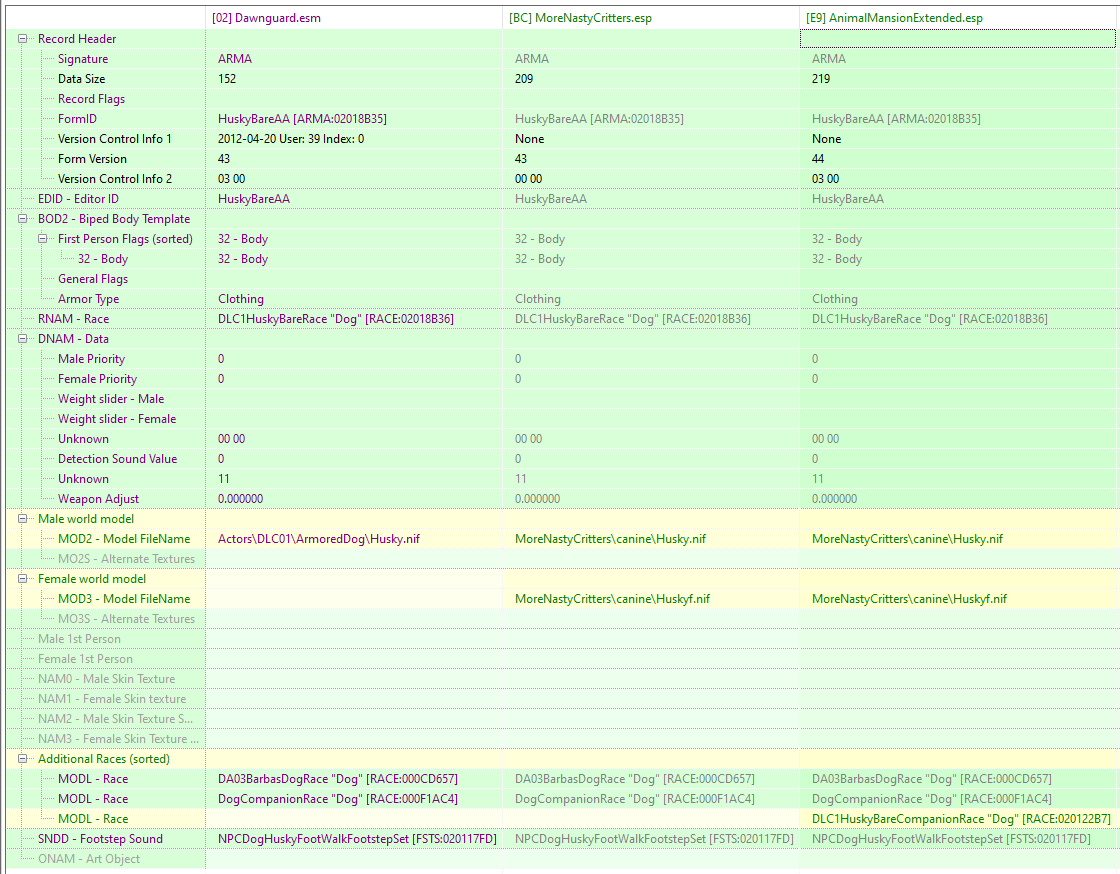Click Dawnguard FormID HuskyBareAA [ARMA:02018B35] cell
Screen dimensions: 1120x874
click(x=302, y=119)
